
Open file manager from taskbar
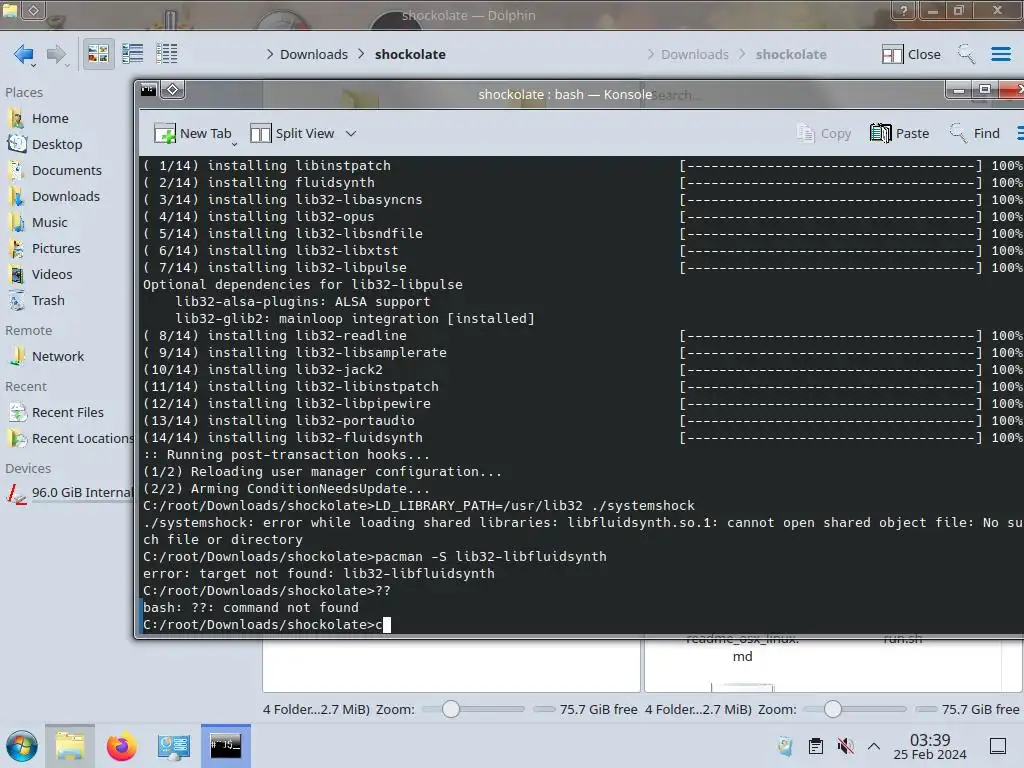coord(70,746)
